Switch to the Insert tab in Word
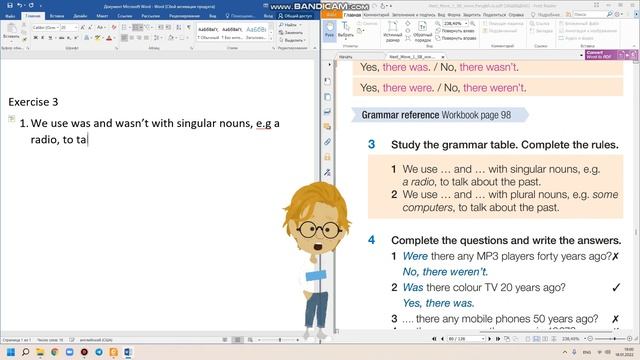This screenshot has width=640, height=360. coord(57,16)
